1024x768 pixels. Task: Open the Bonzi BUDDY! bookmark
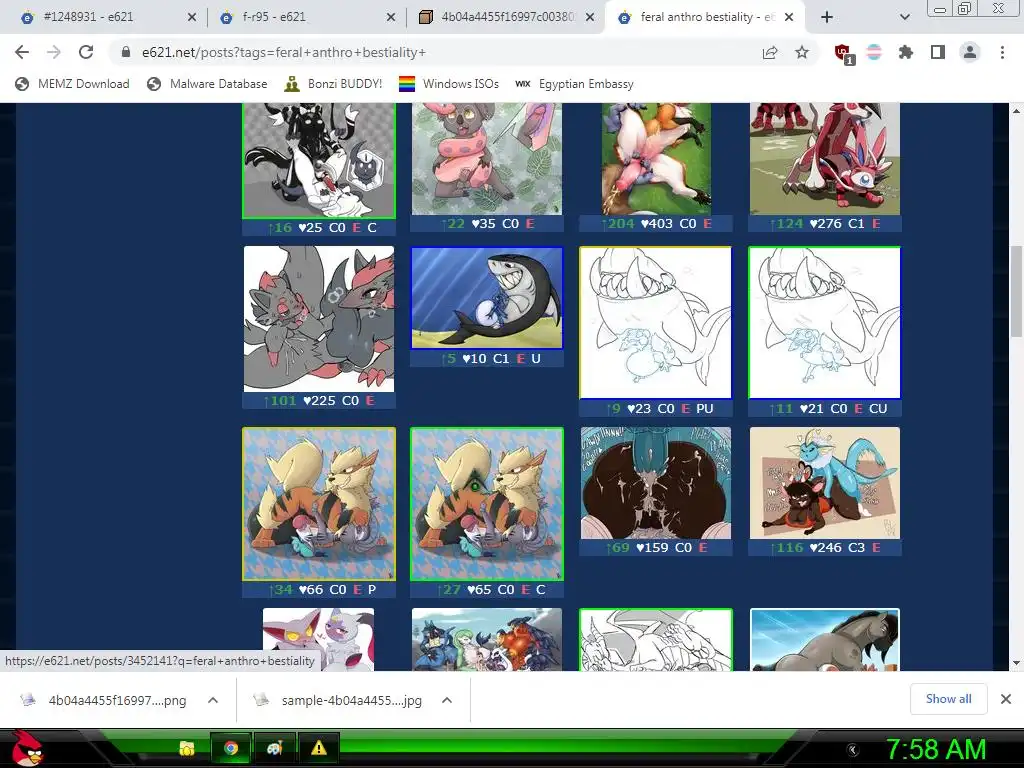point(333,84)
